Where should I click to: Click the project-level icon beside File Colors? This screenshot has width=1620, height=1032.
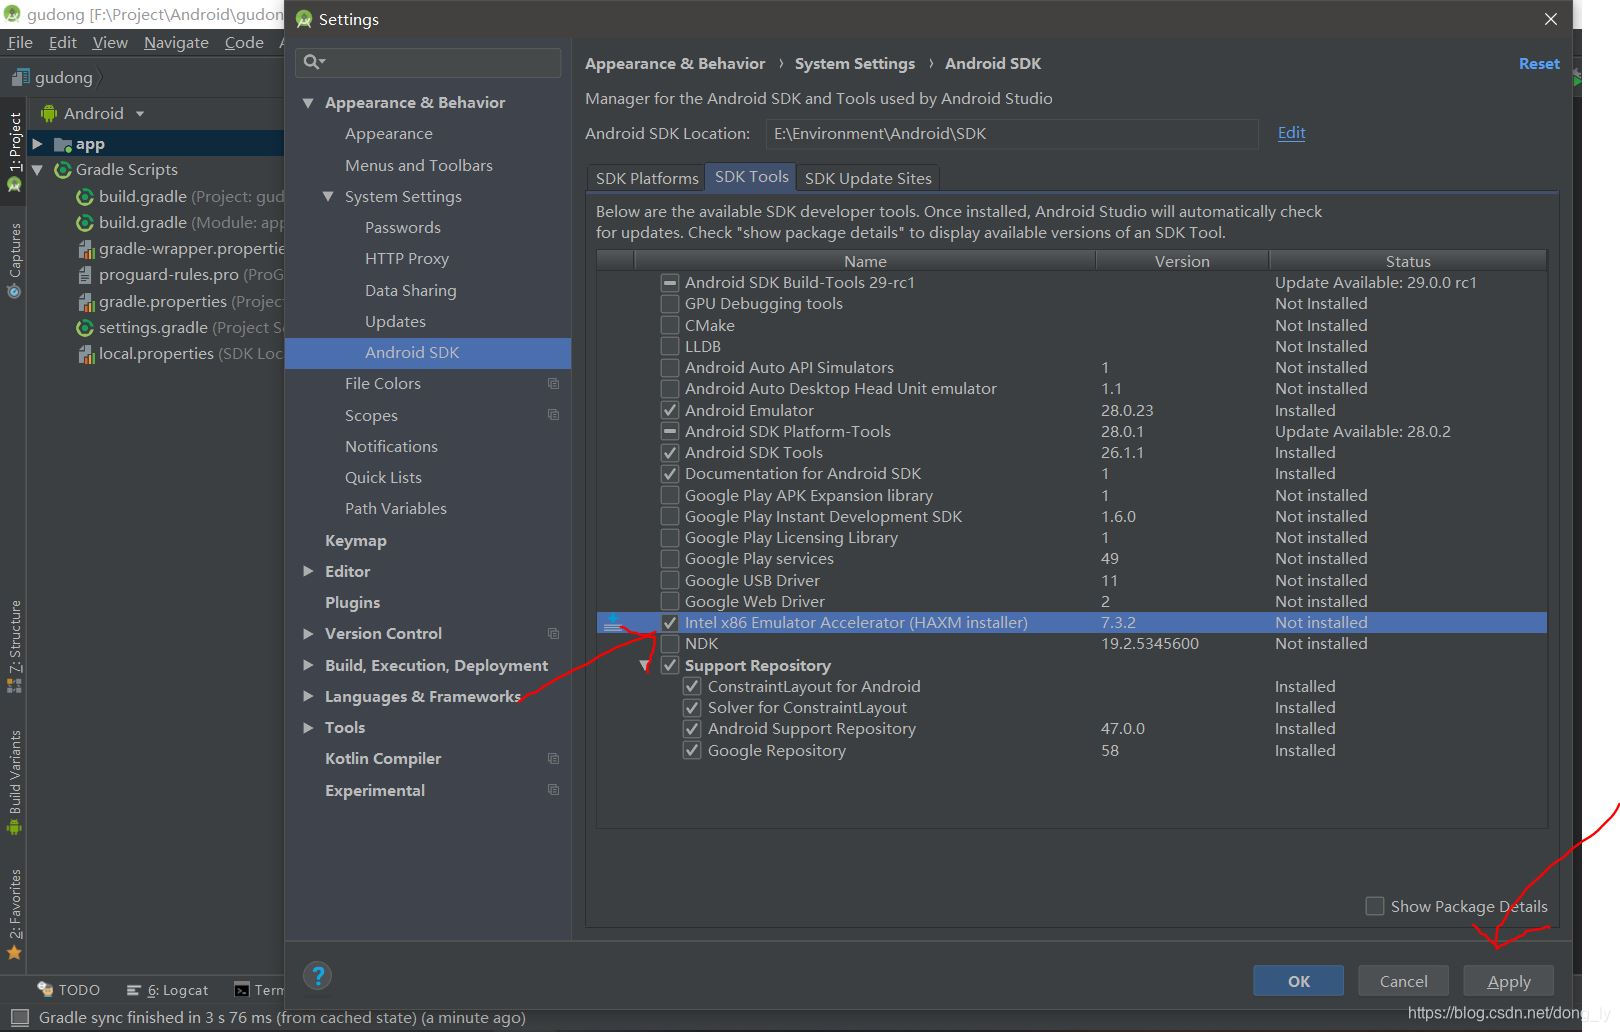[x=553, y=384]
